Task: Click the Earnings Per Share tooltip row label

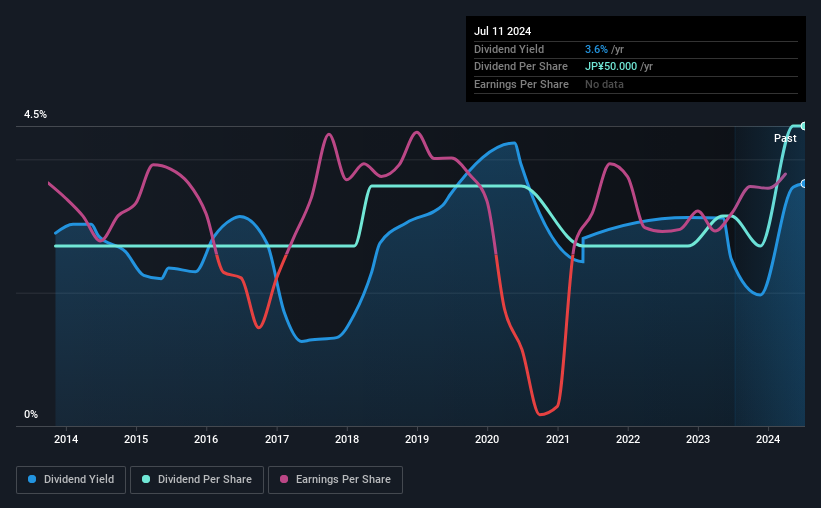Action: (522, 84)
